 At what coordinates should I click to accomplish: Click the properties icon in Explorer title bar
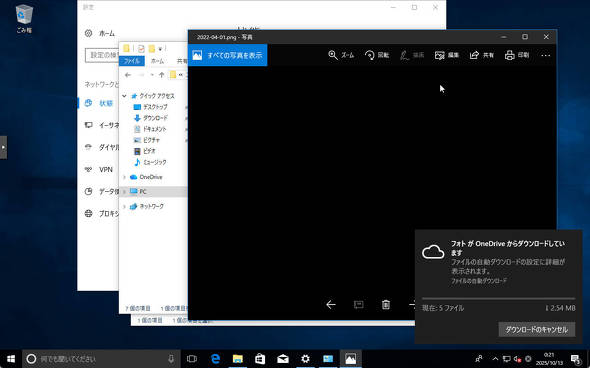pyautogui.click(x=141, y=49)
